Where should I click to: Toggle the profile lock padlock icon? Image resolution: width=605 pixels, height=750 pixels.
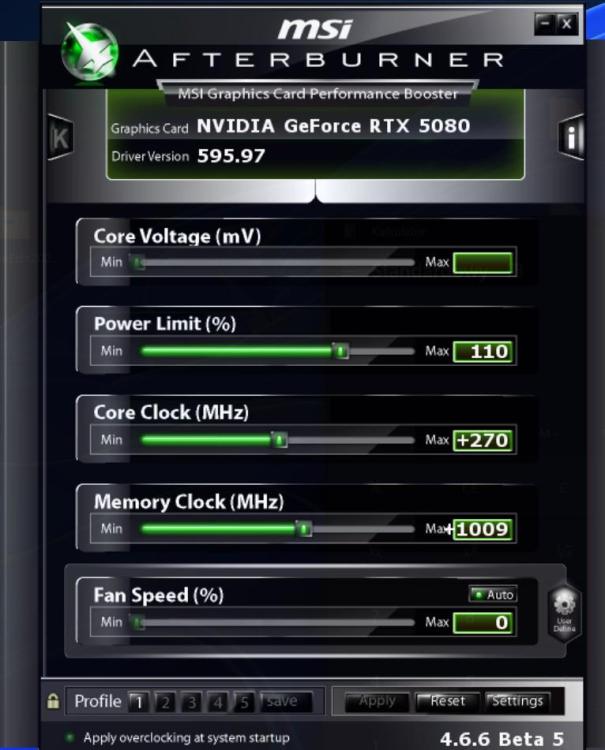pyautogui.click(x=53, y=701)
